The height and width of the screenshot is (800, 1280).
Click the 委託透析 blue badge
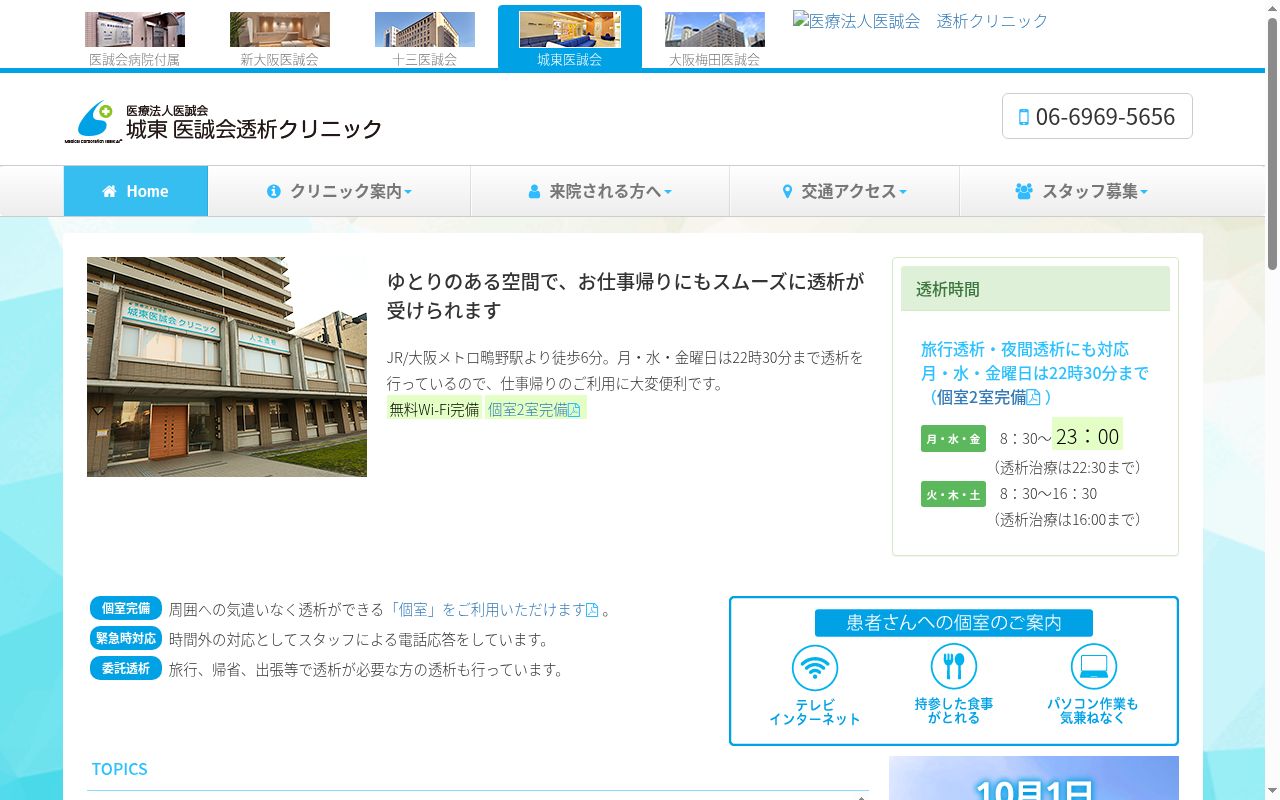(126, 668)
